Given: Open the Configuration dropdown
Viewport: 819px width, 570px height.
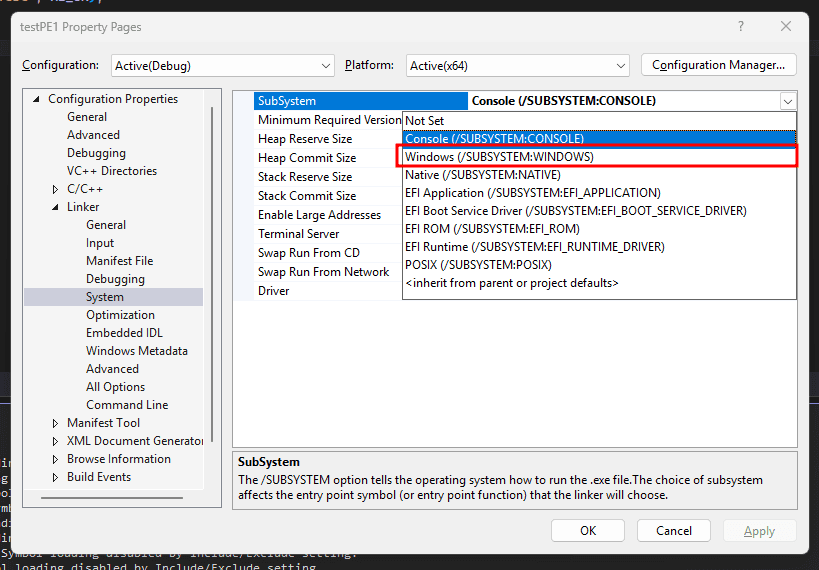Looking at the screenshot, I should pyautogui.click(x=222, y=66).
